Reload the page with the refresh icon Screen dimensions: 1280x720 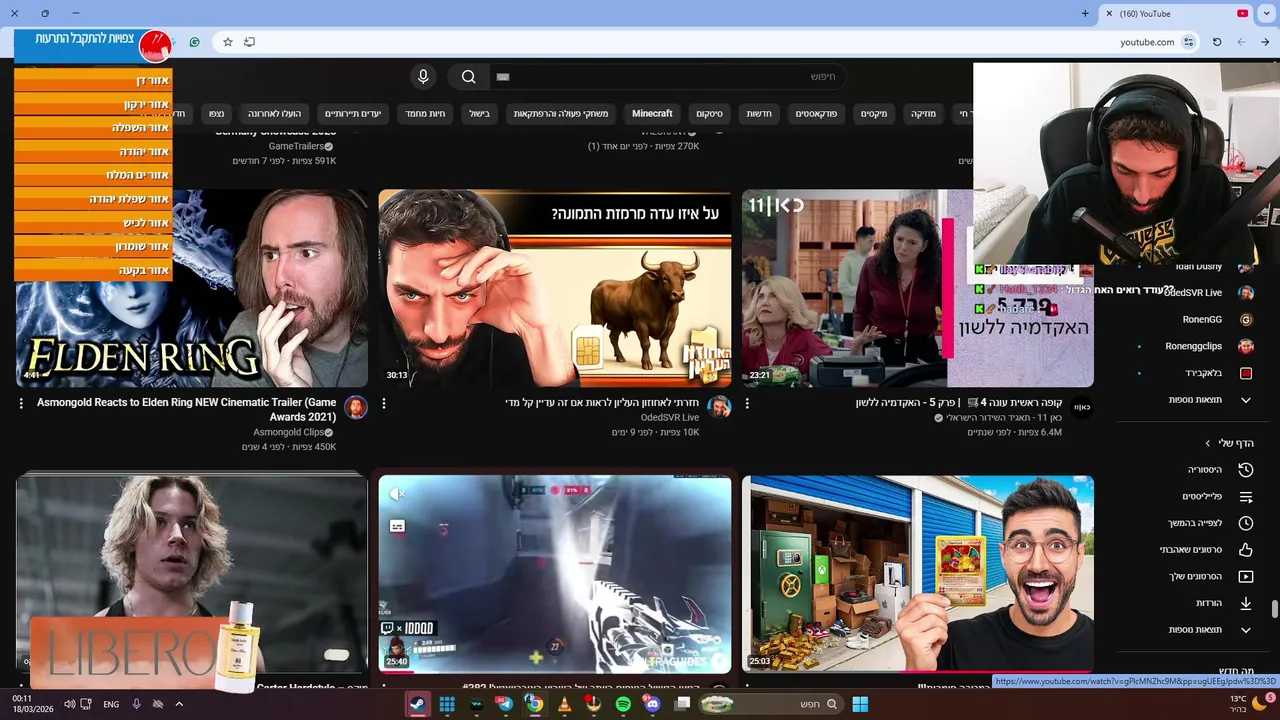pos(1217,42)
